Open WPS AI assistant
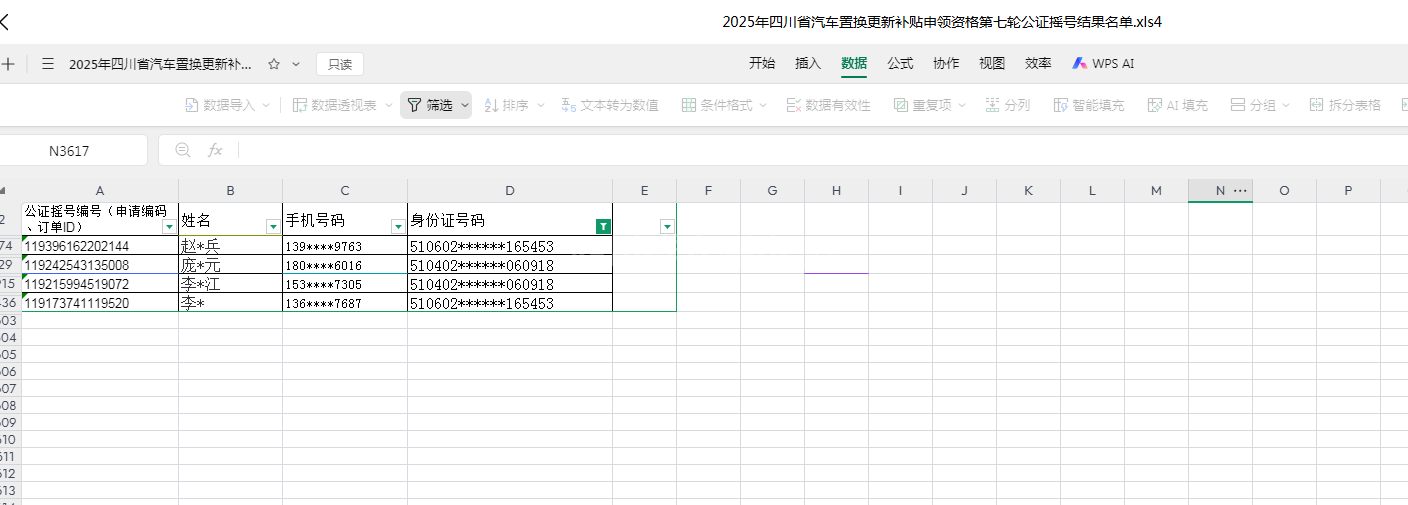Screen dimensions: 1408x505 click(x=1103, y=63)
